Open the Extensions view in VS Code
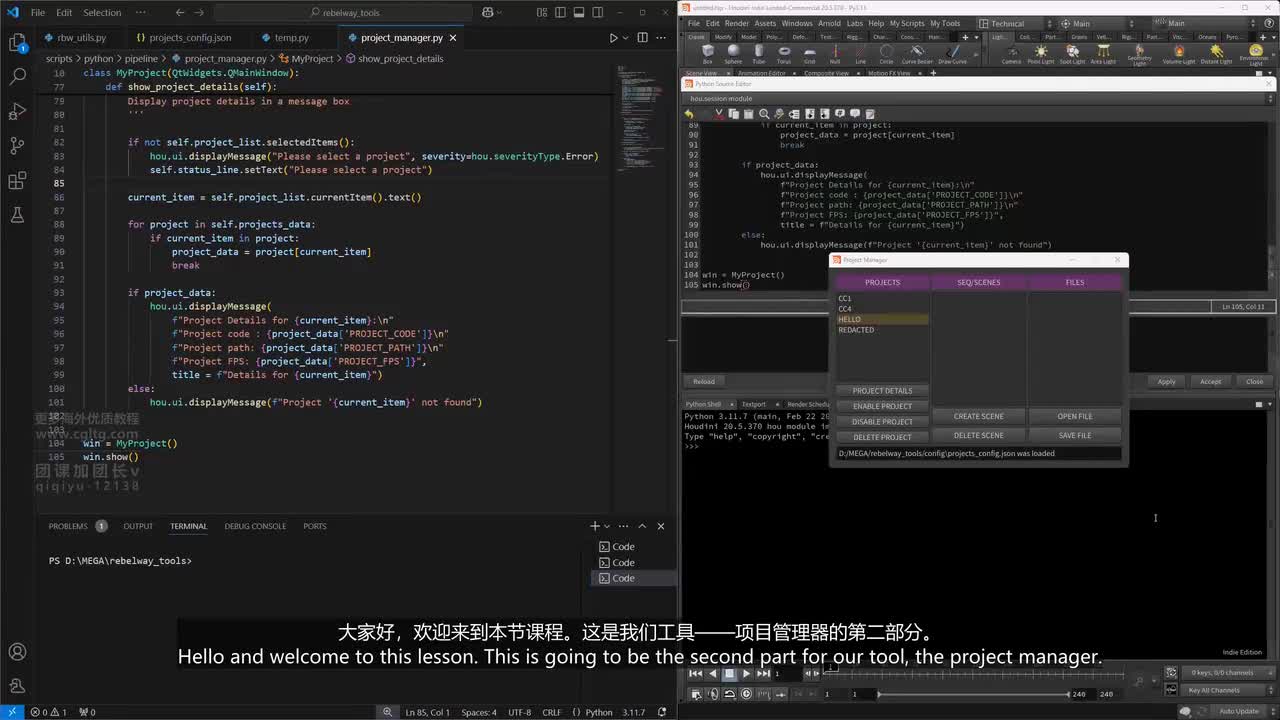Screen dimensions: 1280x720 point(17,181)
